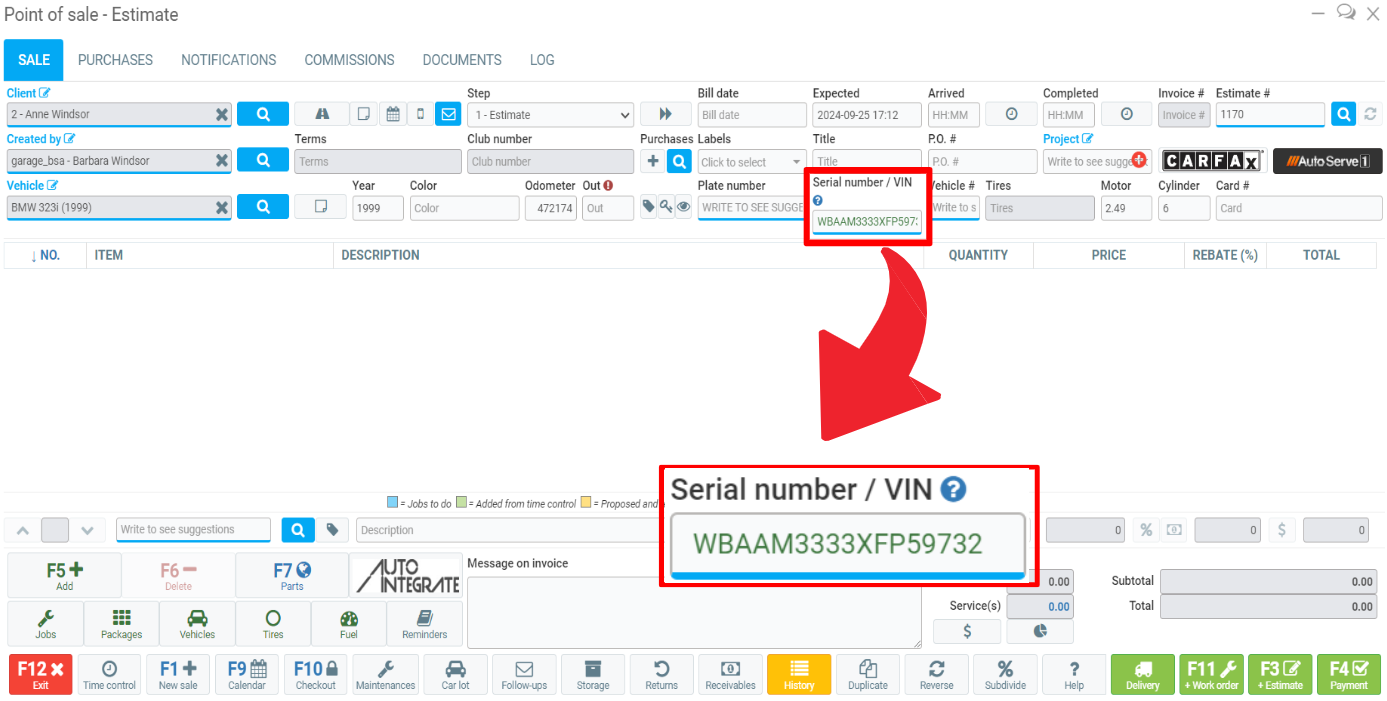This screenshot has width=1387, height=701.
Task: Open the DOCUMENTS tab
Action: [462, 60]
